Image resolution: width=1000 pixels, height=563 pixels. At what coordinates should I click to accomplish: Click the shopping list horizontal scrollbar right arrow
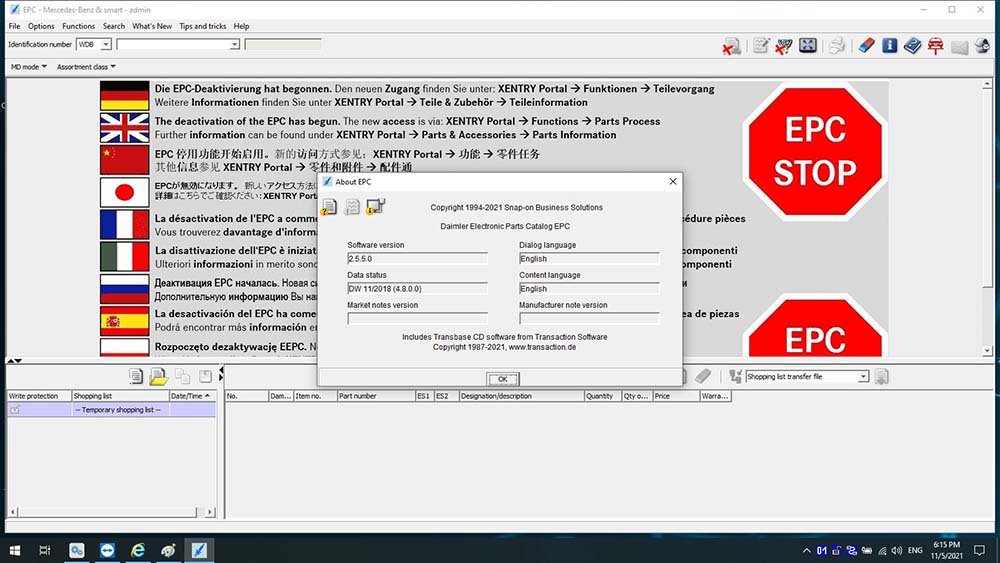point(210,511)
